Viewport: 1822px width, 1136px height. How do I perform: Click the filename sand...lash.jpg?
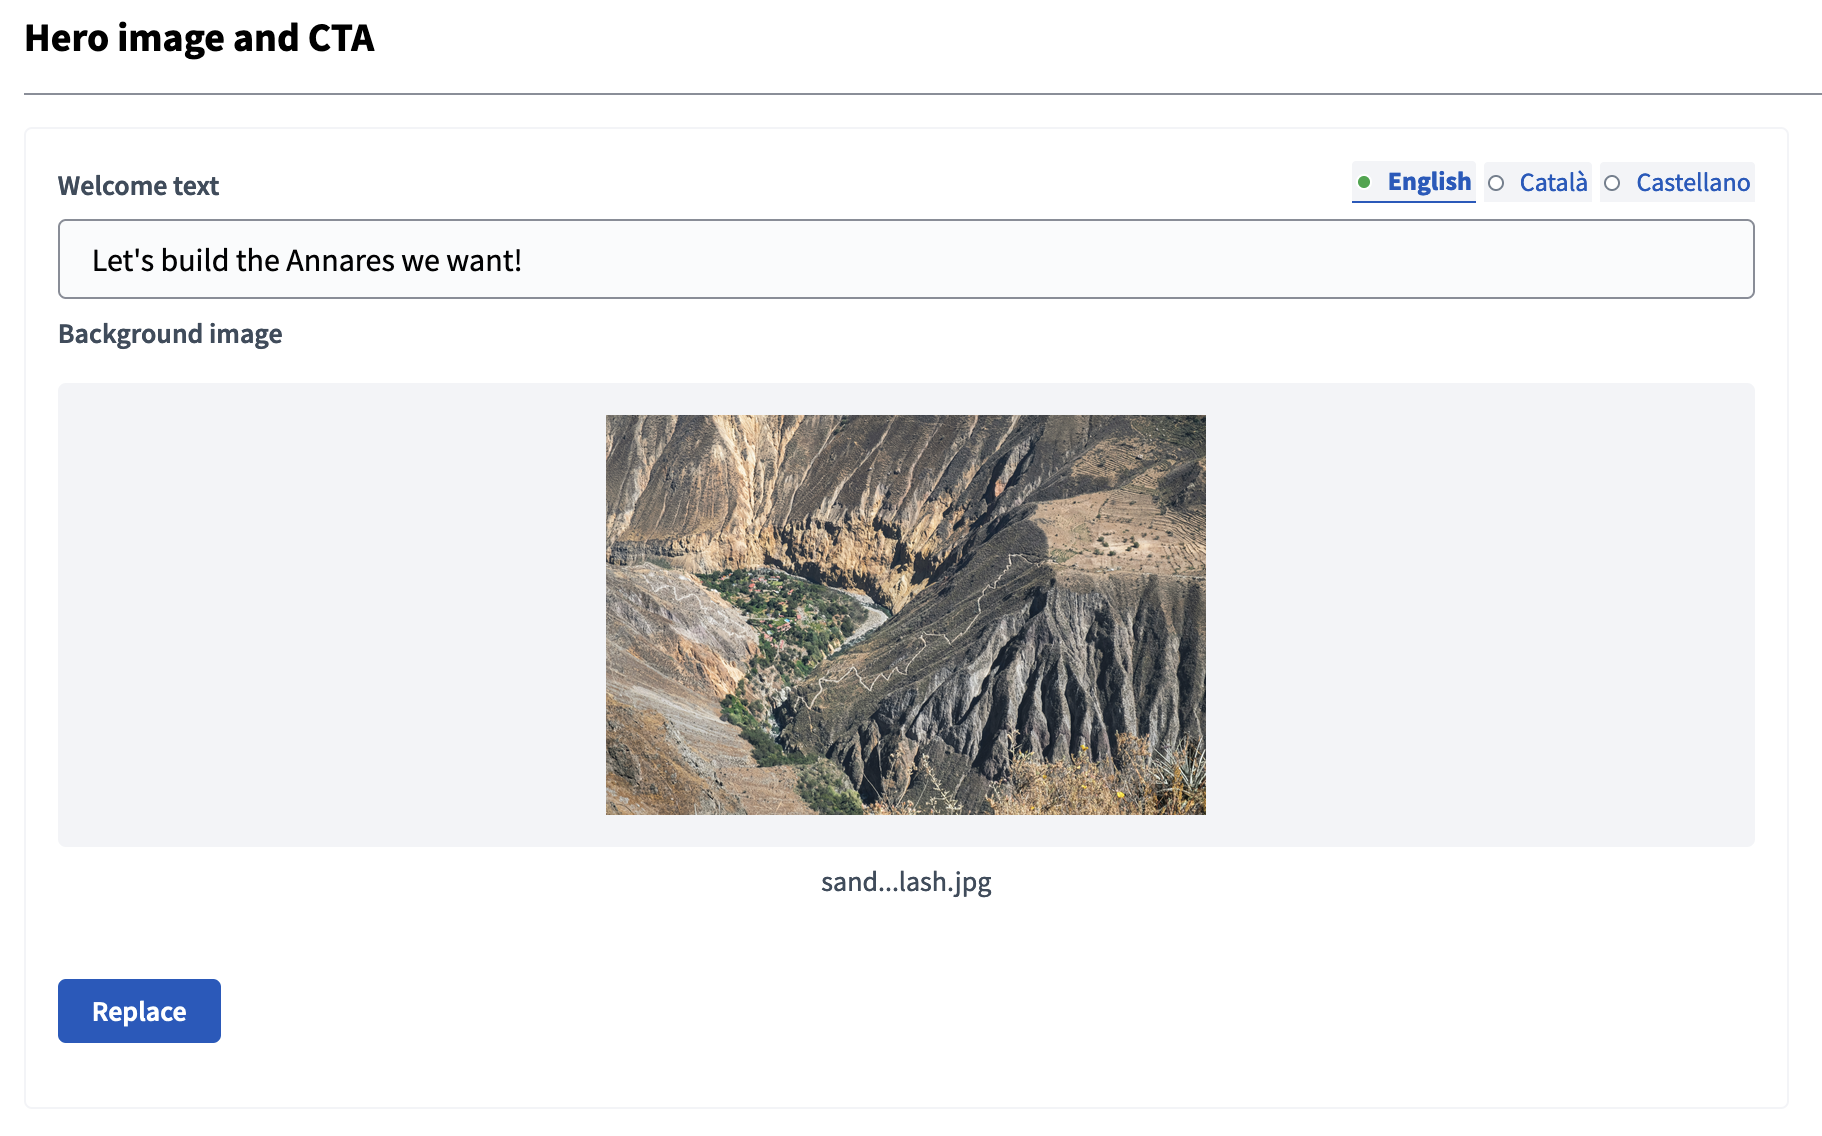pyautogui.click(x=905, y=881)
